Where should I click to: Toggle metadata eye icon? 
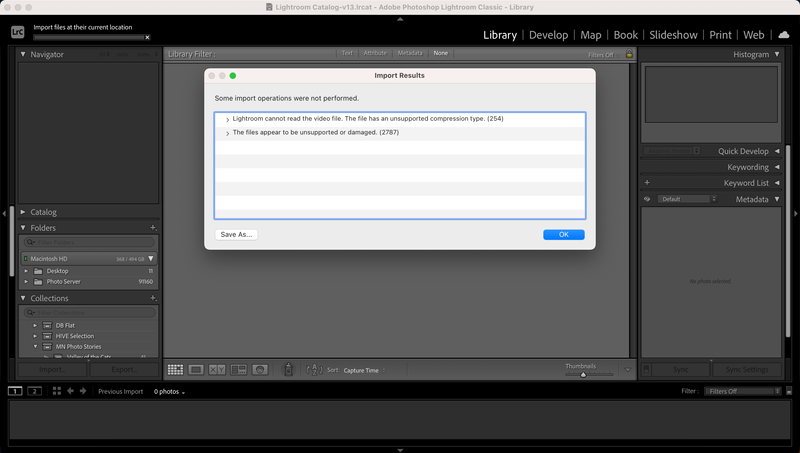point(647,199)
